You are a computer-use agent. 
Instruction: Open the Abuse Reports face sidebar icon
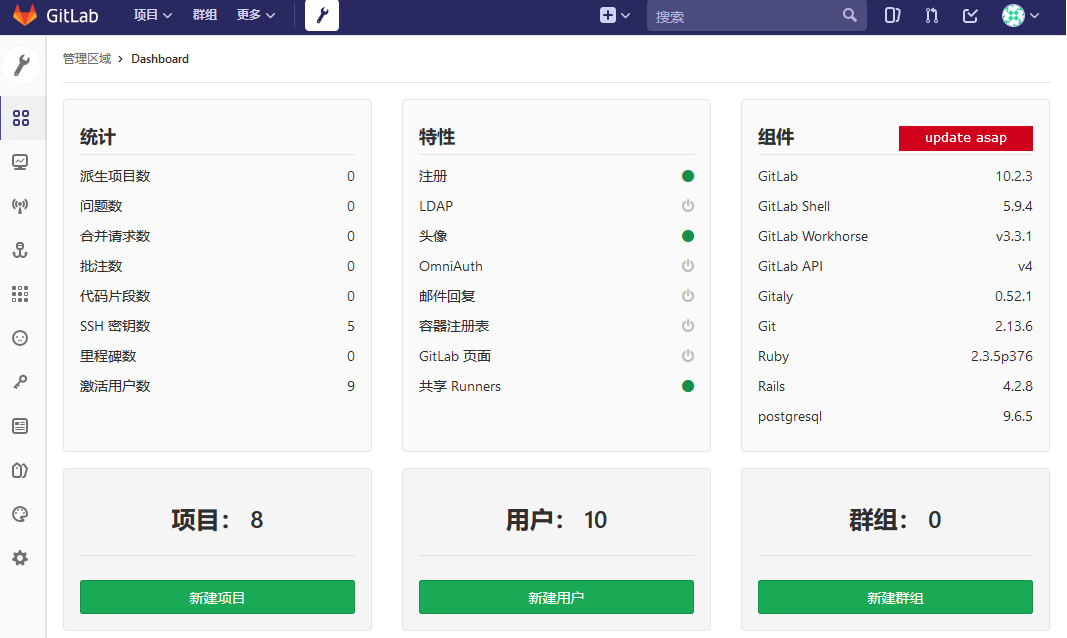coord(20,338)
